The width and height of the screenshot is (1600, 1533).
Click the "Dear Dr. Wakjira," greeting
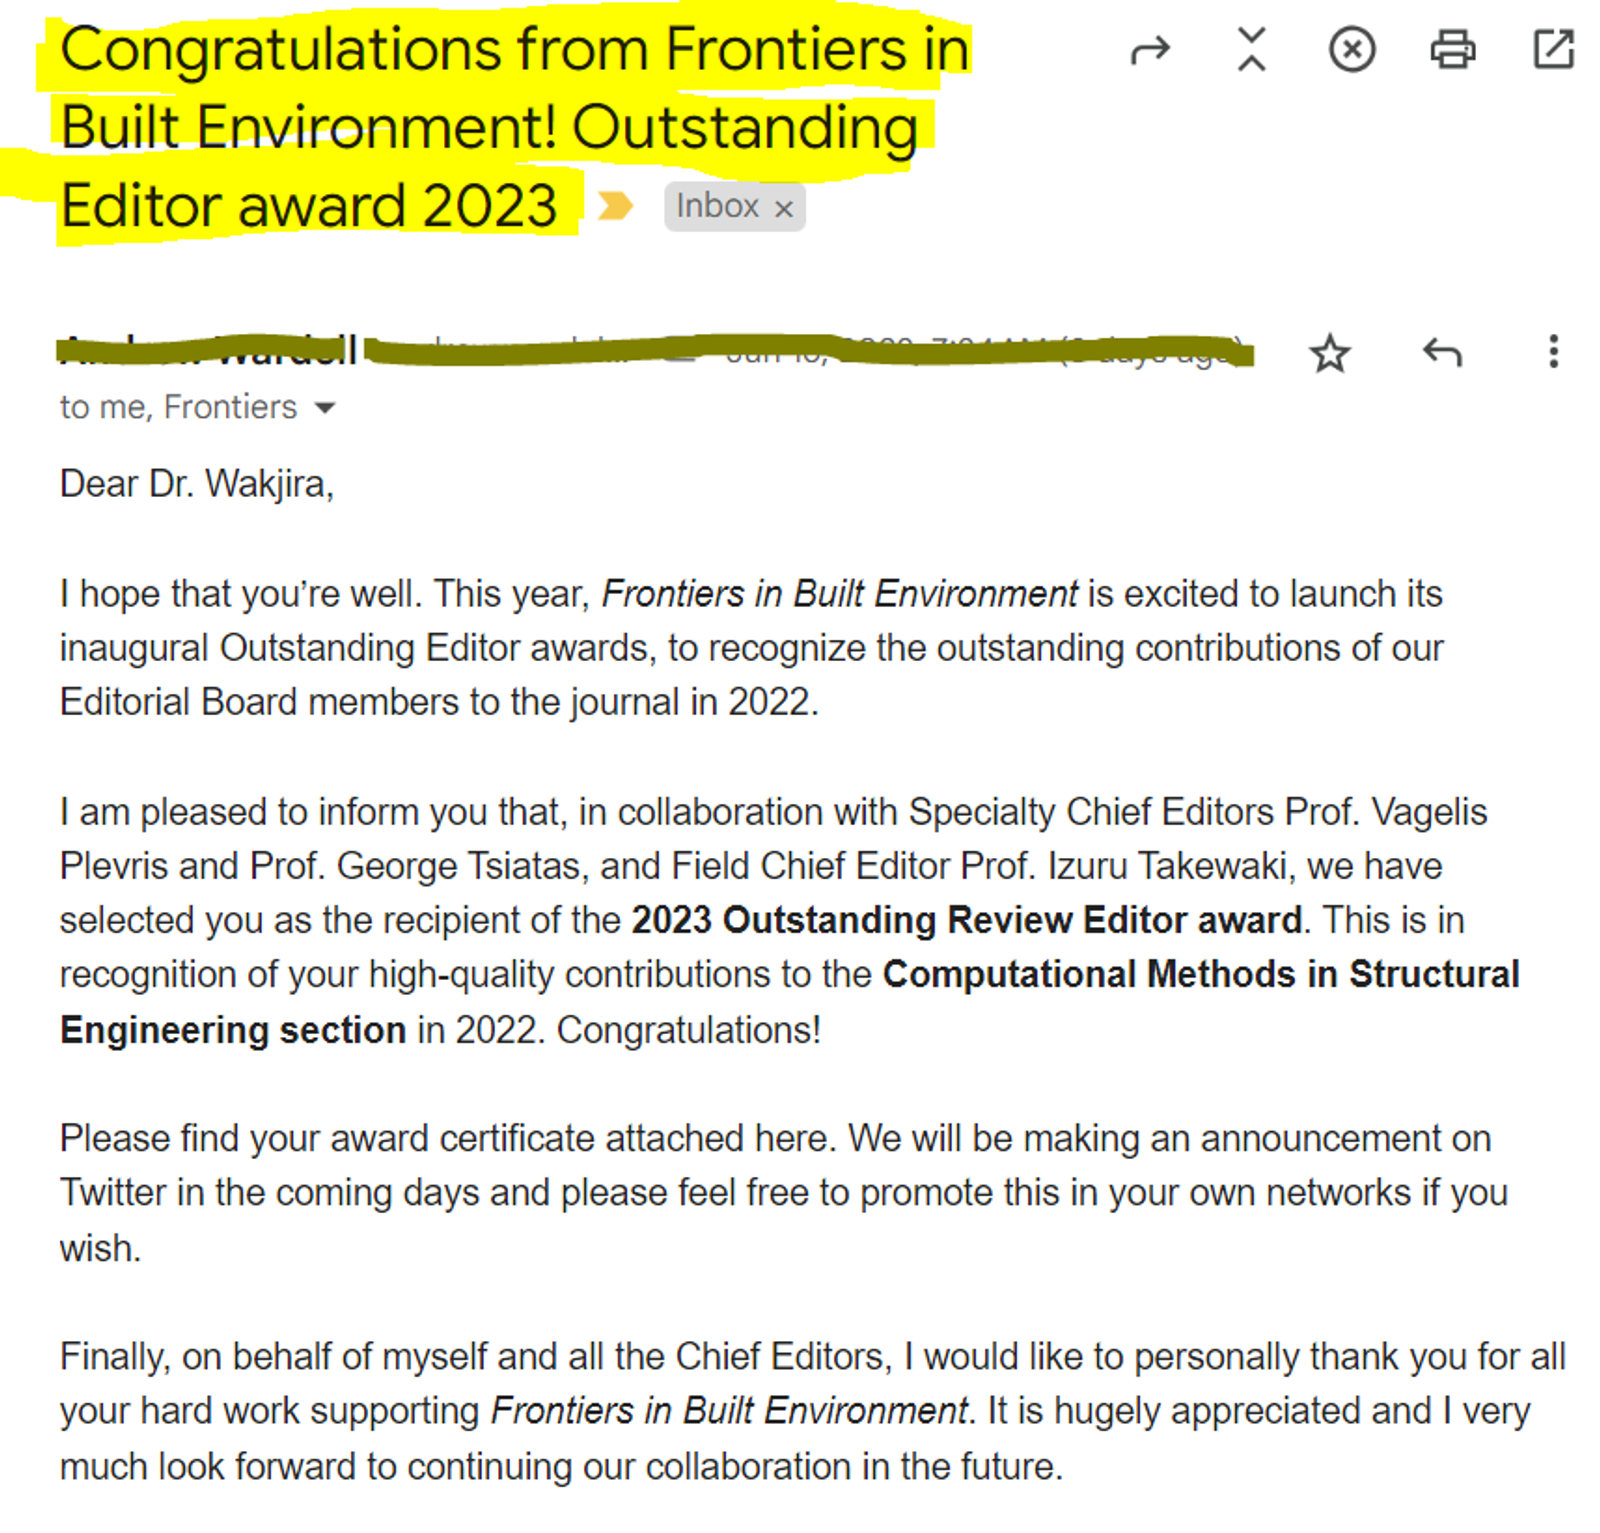click(x=196, y=484)
